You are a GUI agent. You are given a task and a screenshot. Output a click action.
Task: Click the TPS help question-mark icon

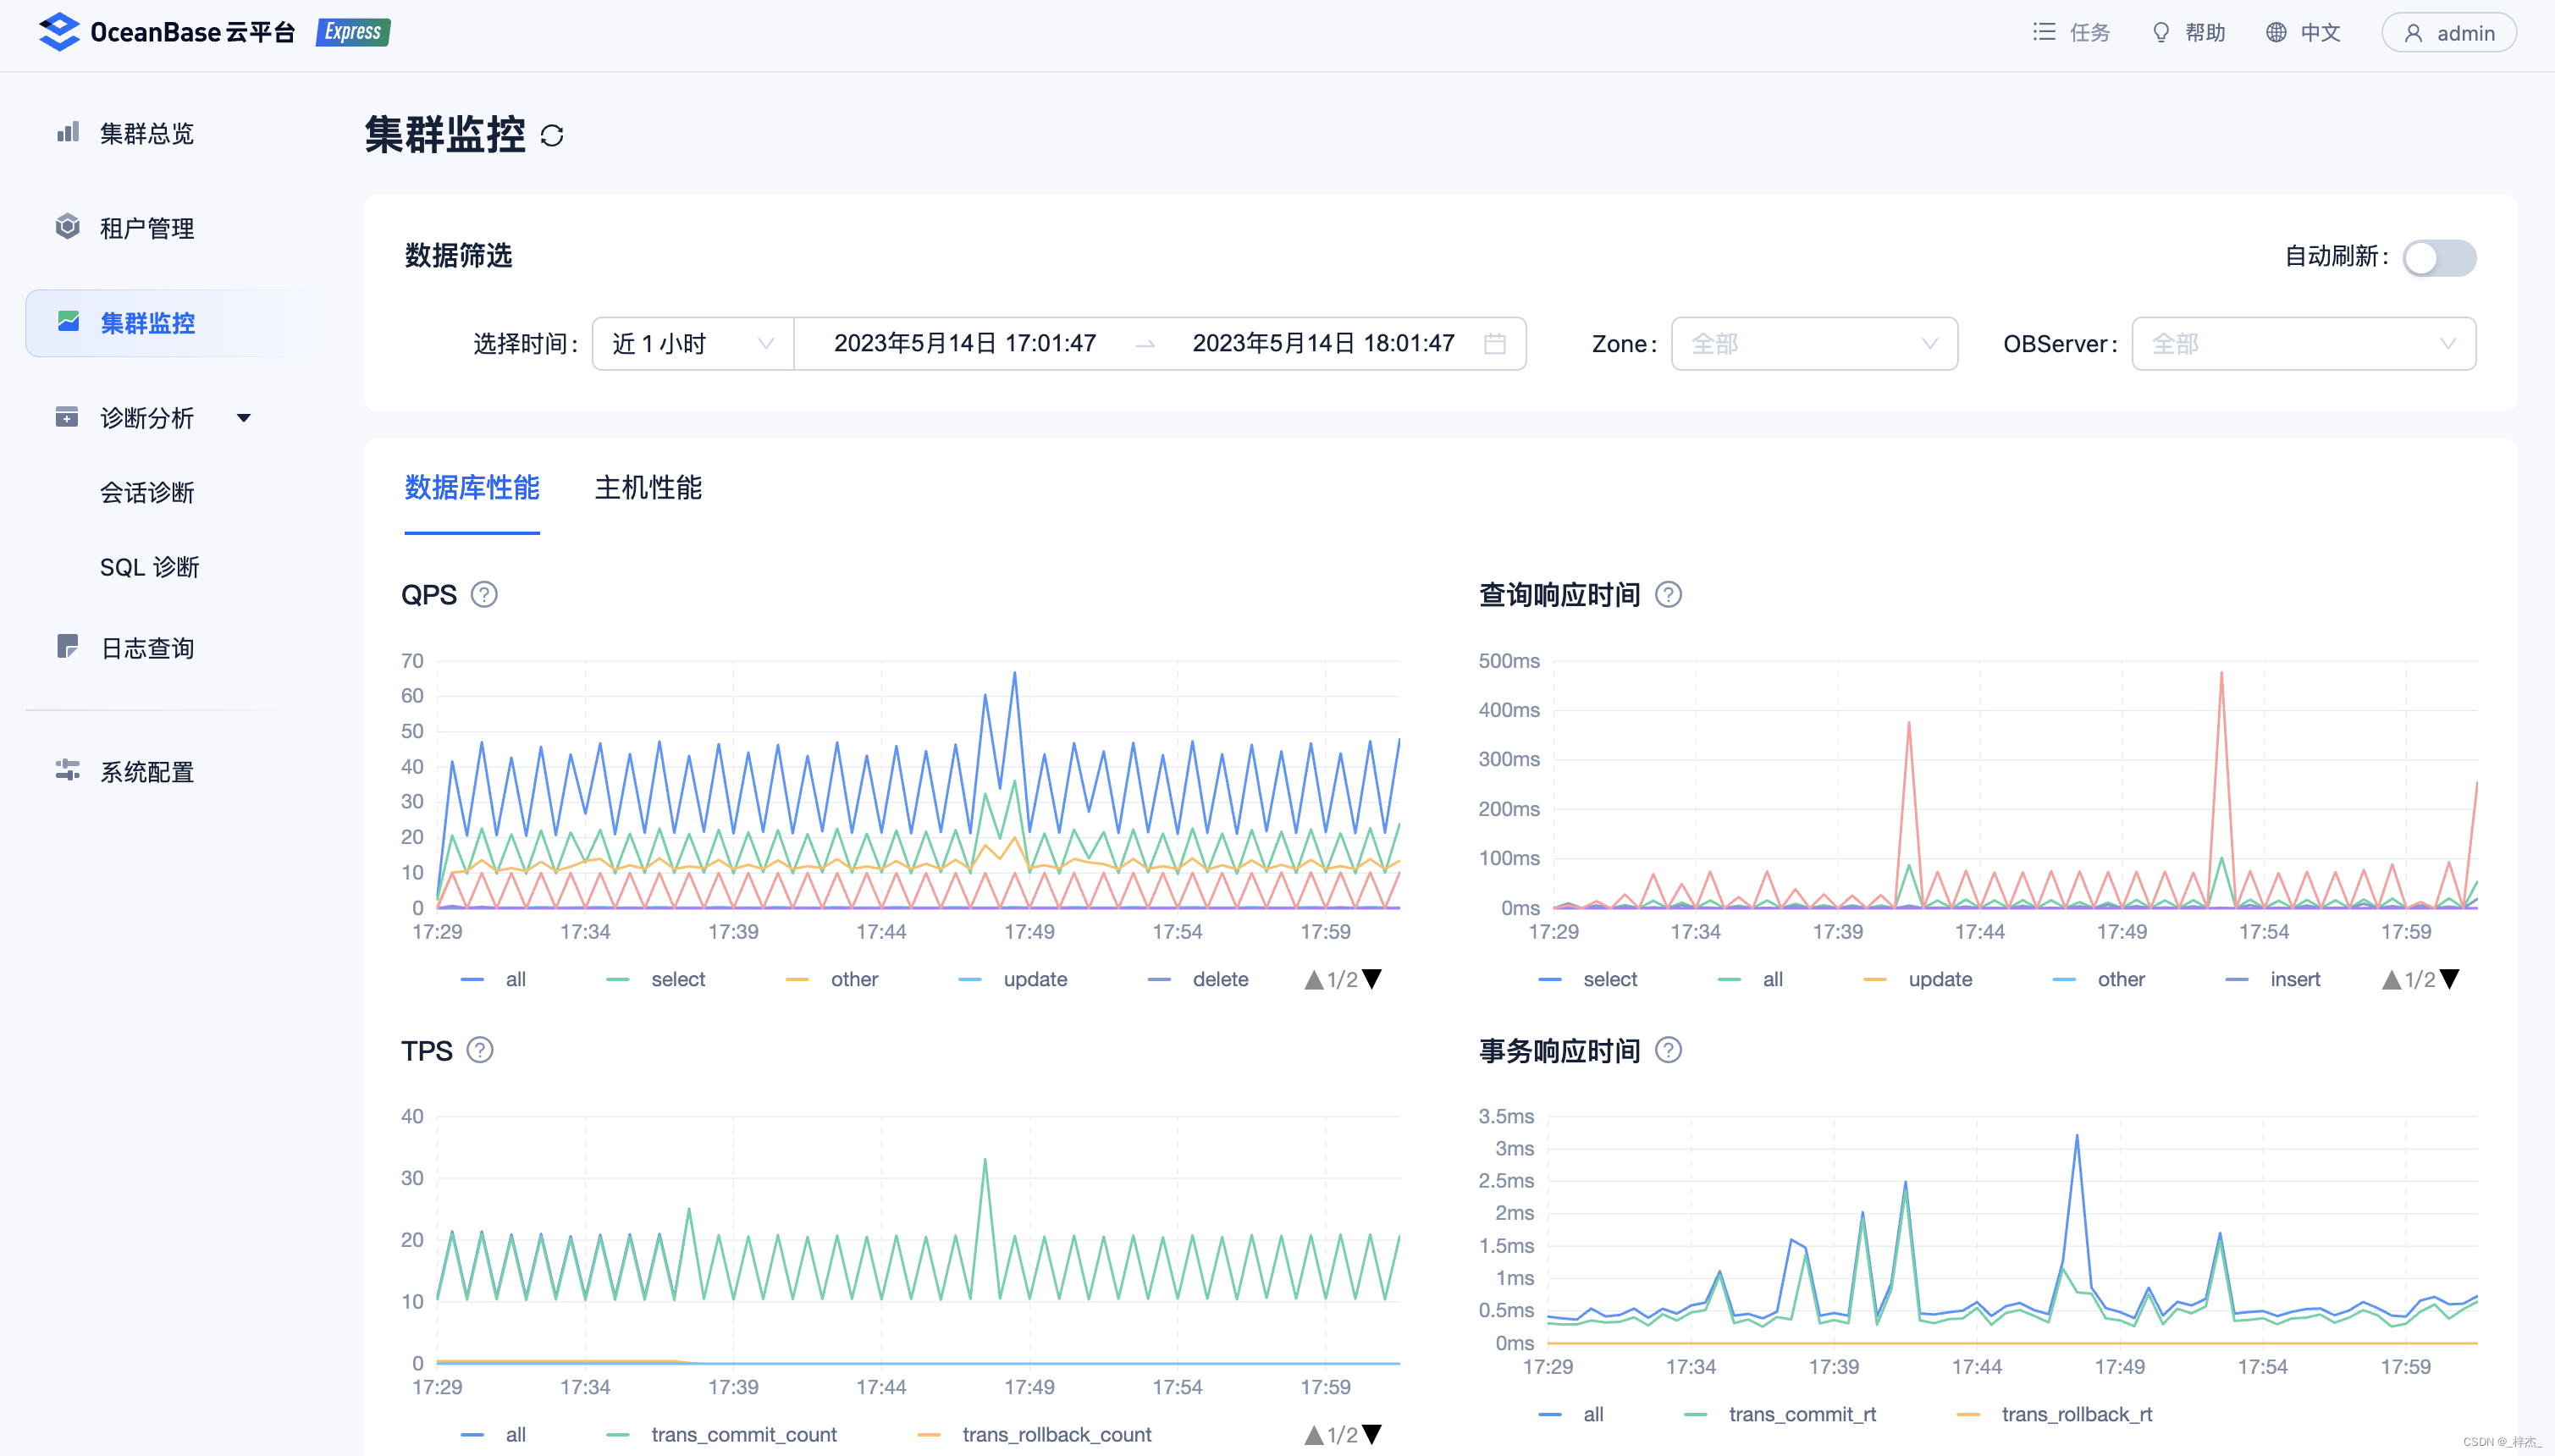pos(480,1051)
